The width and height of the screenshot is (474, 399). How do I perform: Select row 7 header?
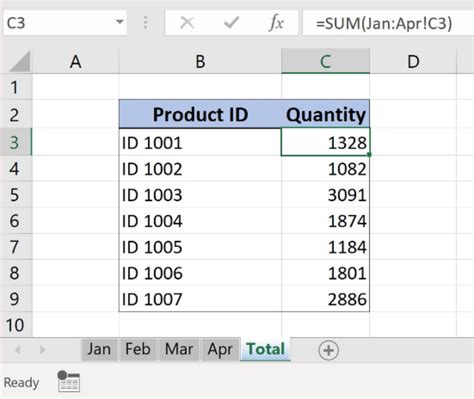coord(16,247)
